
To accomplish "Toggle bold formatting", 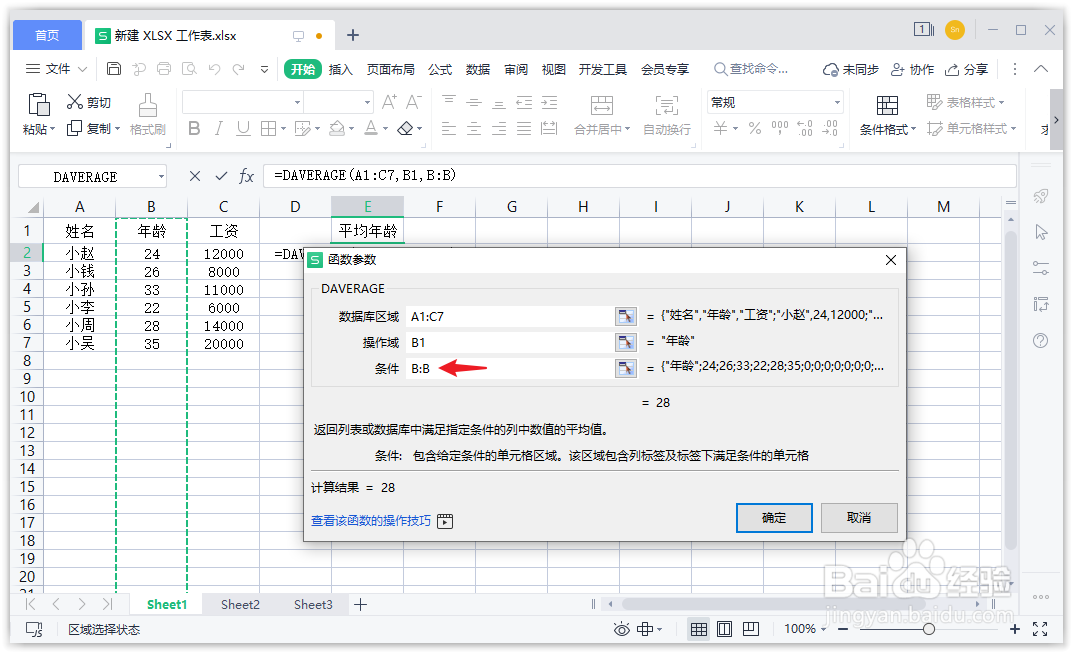I will pos(194,129).
